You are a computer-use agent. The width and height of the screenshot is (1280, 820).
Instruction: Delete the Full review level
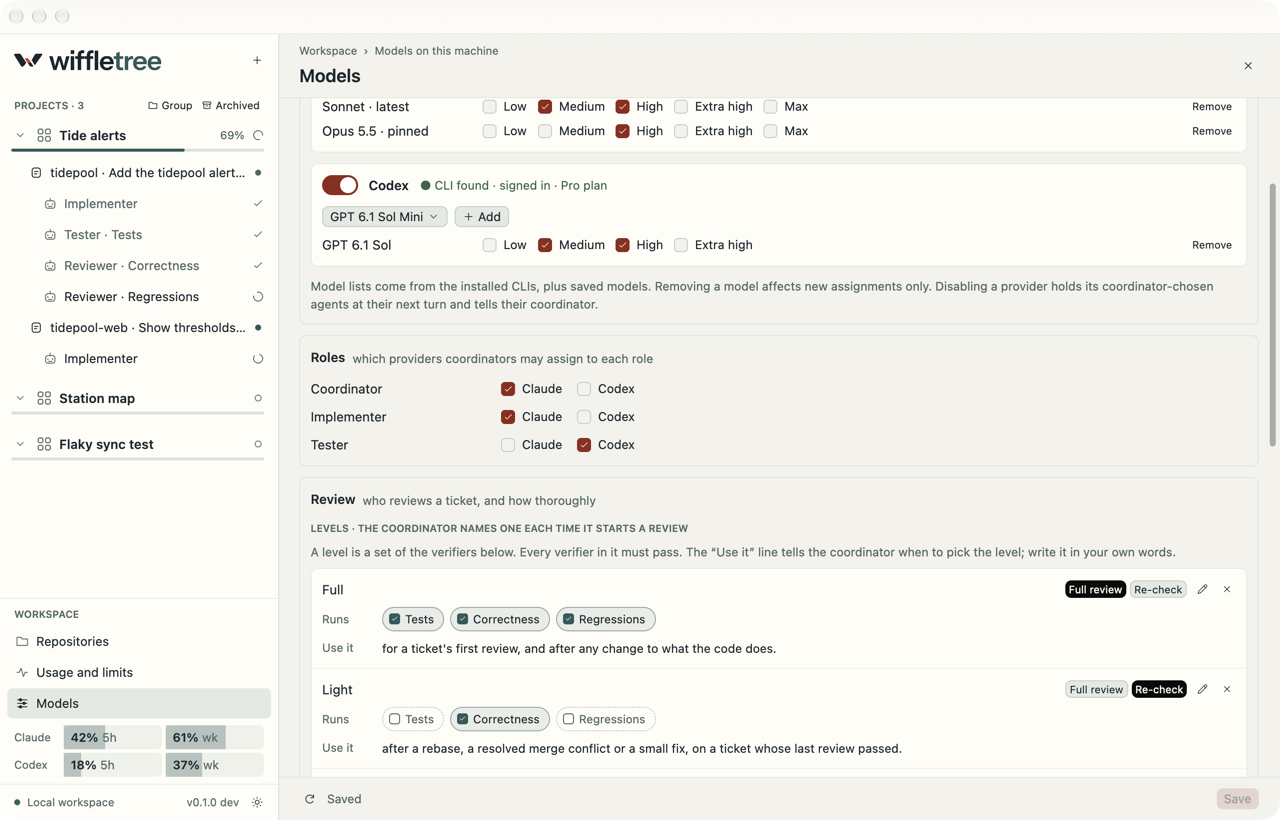[x=1227, y=589]
